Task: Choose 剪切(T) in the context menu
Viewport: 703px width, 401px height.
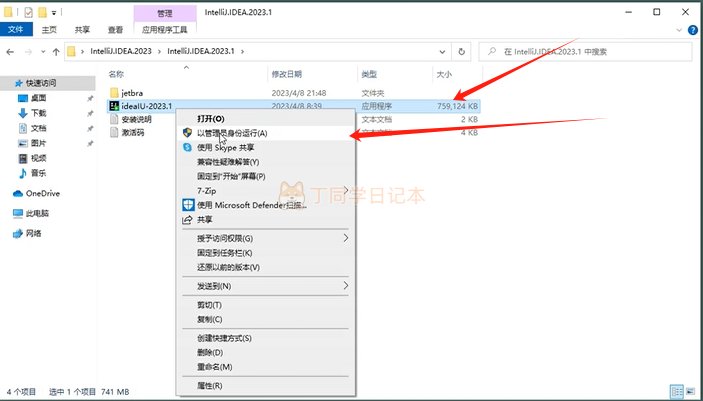Action: (265, 305)
